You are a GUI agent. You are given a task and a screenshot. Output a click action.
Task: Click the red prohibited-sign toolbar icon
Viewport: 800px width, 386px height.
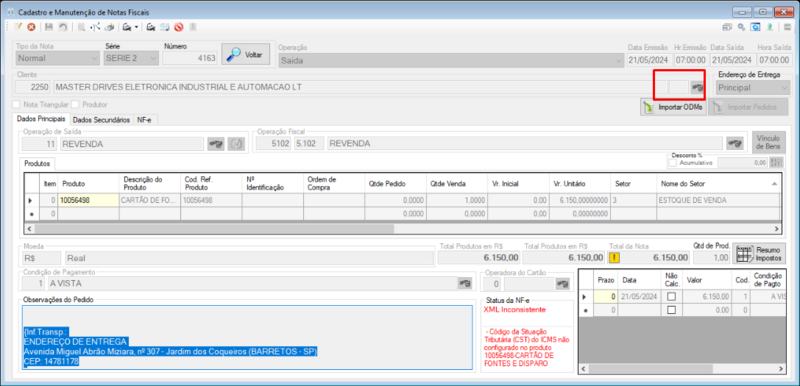click(x=179, y=27)
